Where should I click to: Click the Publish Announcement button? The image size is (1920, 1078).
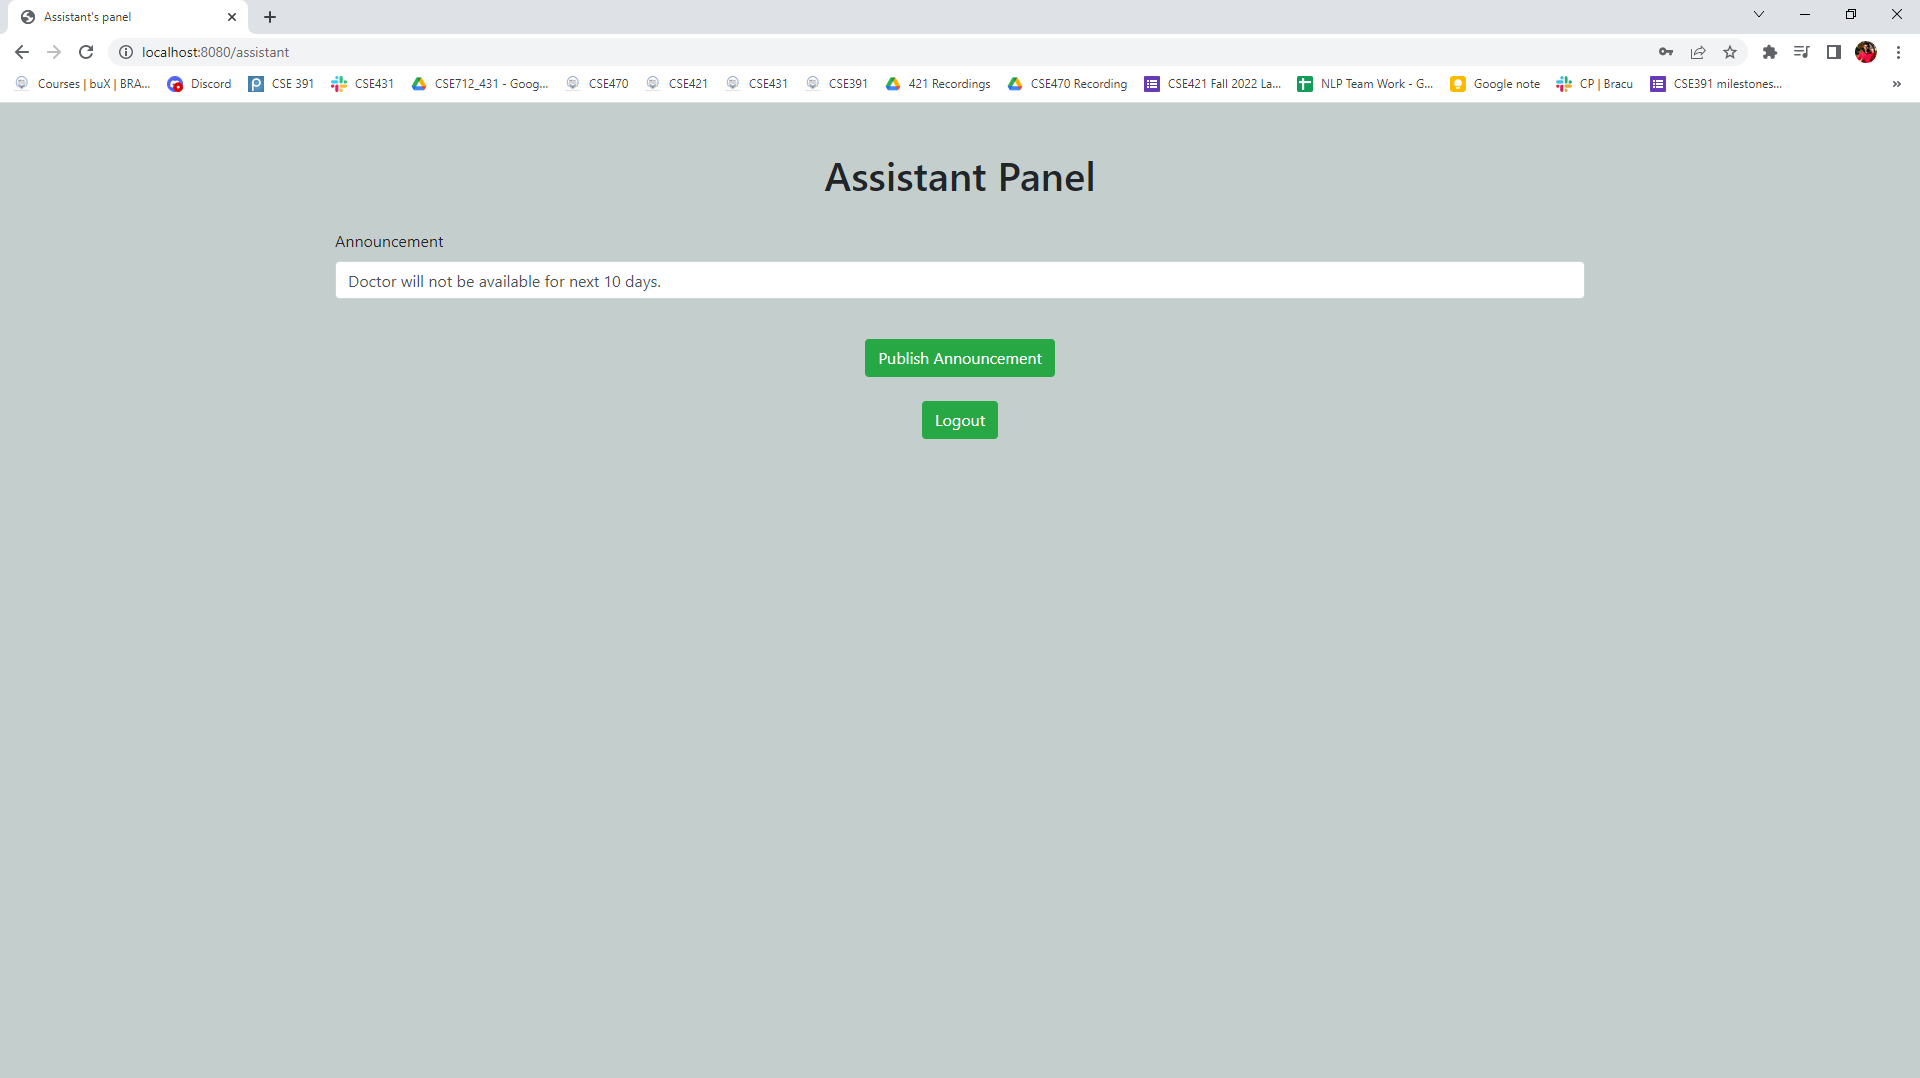pos(959,357)
